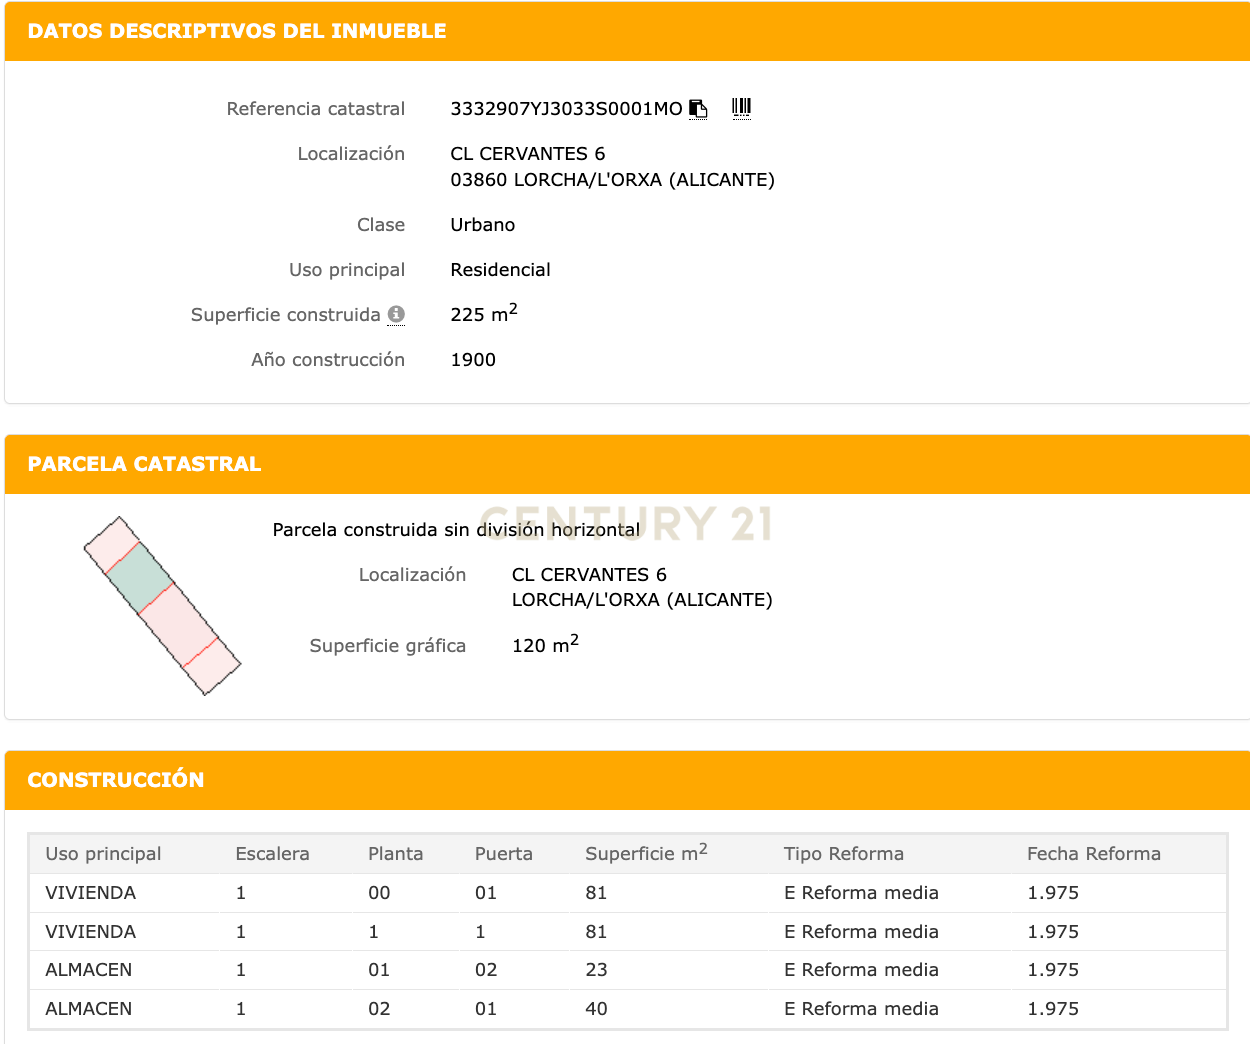Select the ALMACEN row with superficie 40
The image size is (1250, 1044).
tap(88, 1009)
